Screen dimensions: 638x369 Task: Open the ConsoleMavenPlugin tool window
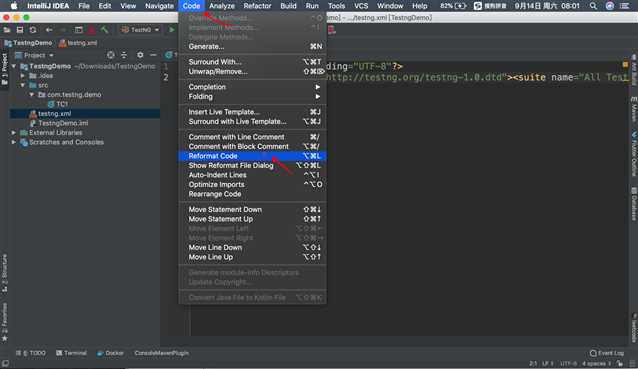pos(162,353)
